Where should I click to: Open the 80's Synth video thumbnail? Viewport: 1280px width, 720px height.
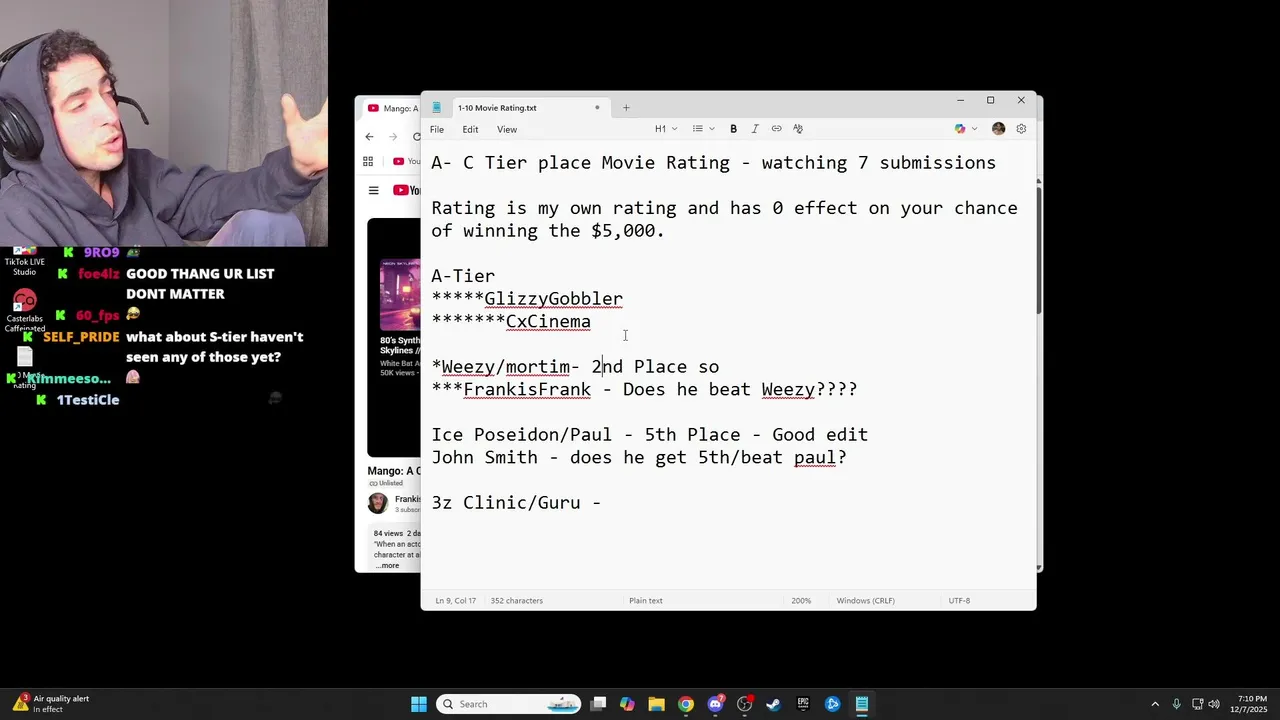(x=400, y=295)
